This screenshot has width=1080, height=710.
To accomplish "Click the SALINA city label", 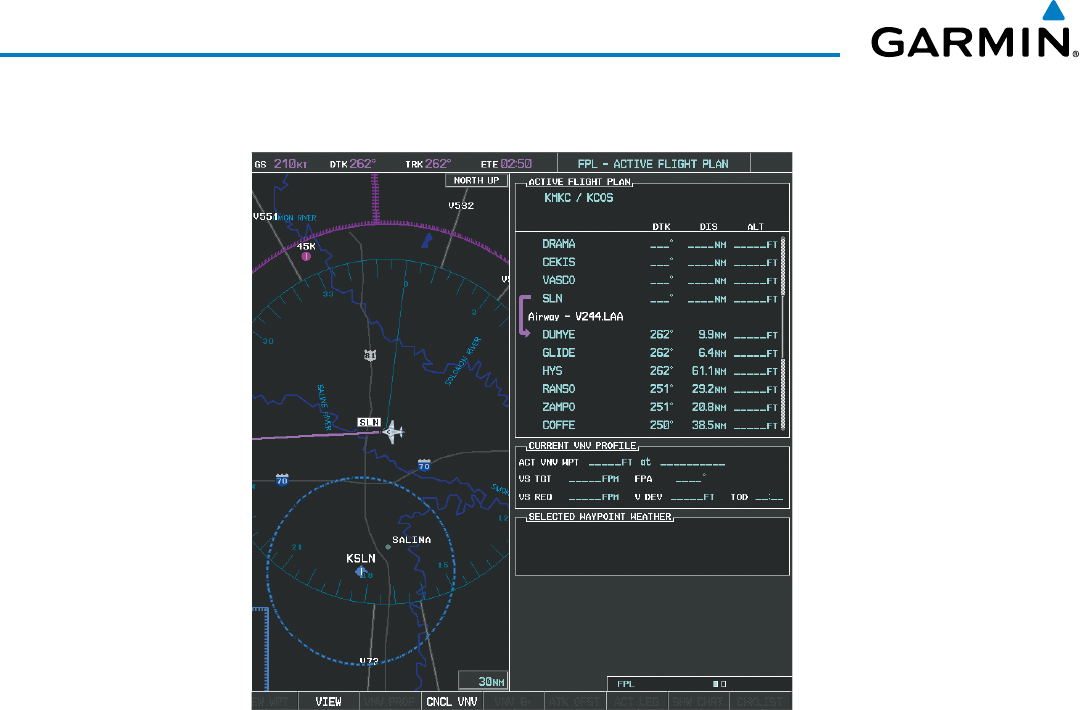I will coord(412,540).
